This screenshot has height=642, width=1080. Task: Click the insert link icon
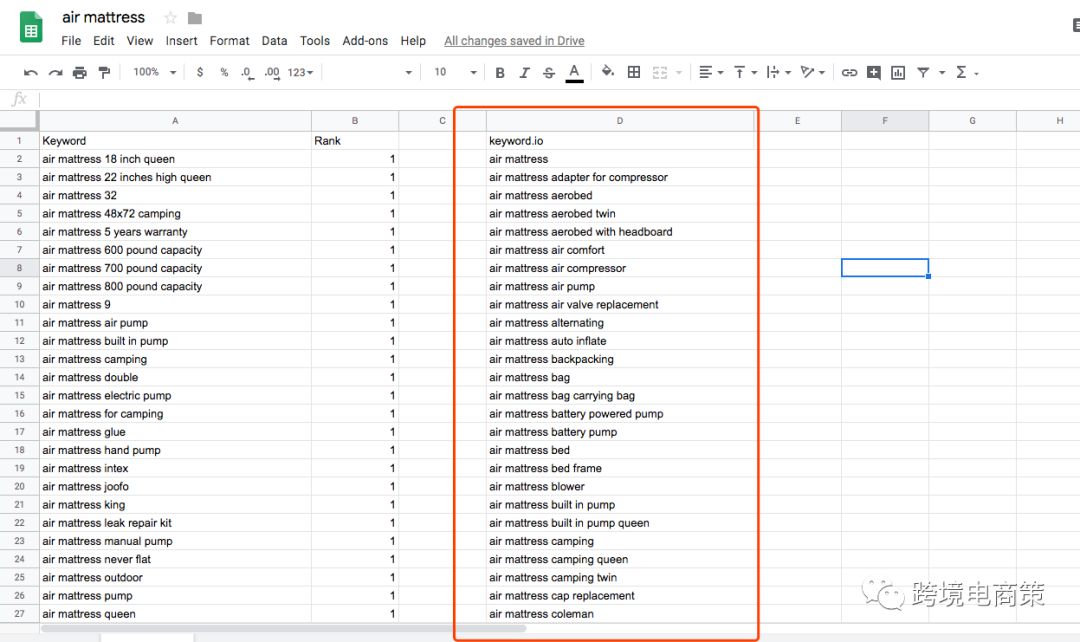[x=849, y=73]
